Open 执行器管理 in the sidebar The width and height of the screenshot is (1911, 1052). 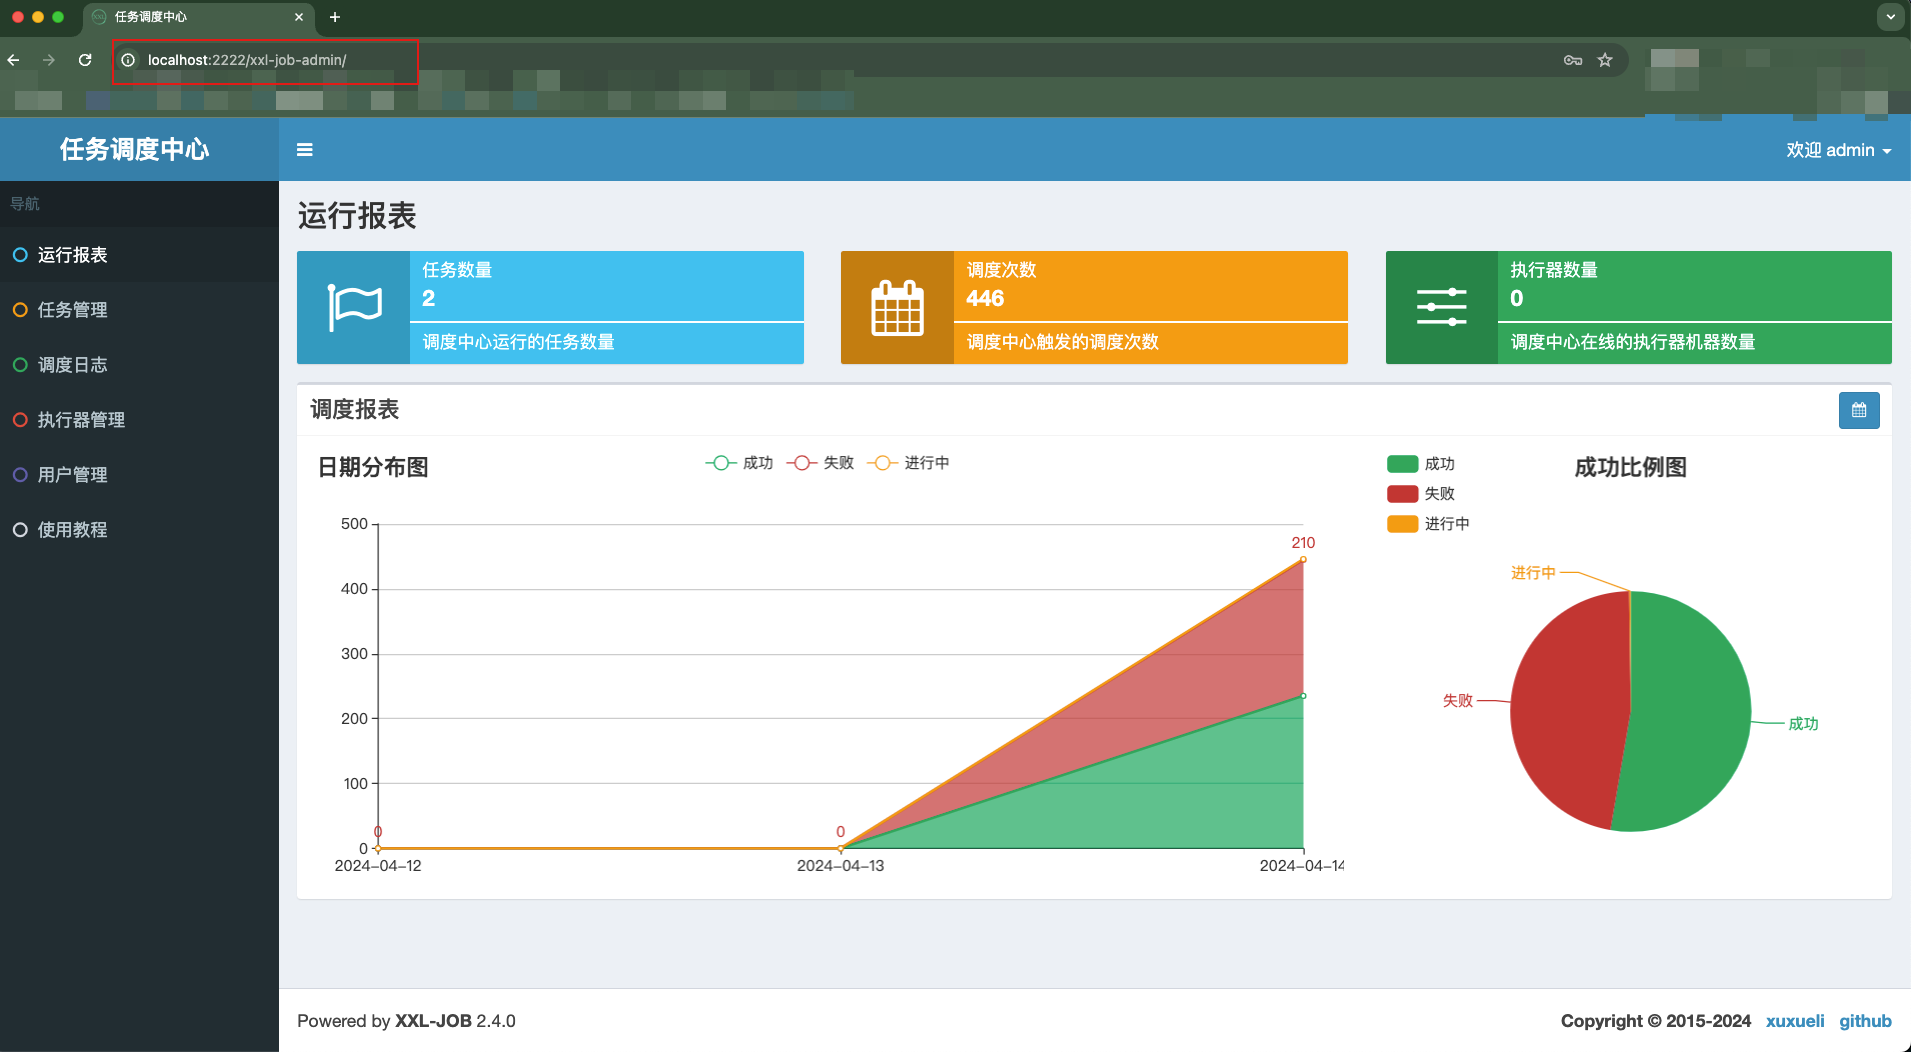(139, 420)
